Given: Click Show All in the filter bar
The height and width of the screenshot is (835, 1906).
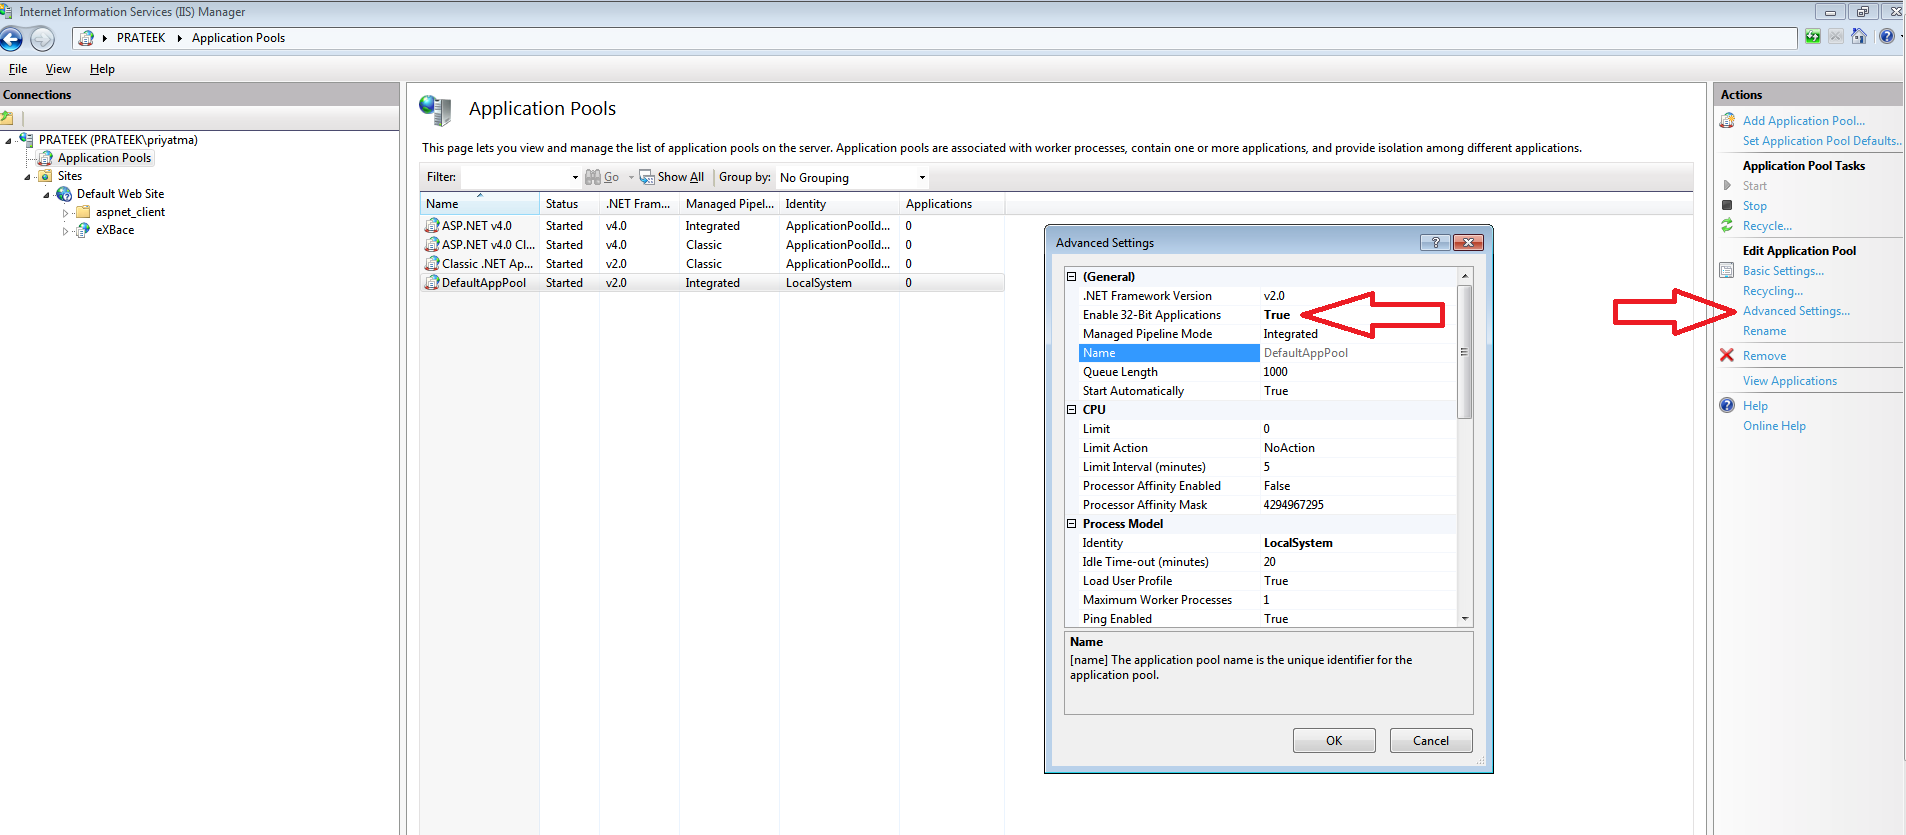Looking at the screenshot, I should click(x=672, y=177).
